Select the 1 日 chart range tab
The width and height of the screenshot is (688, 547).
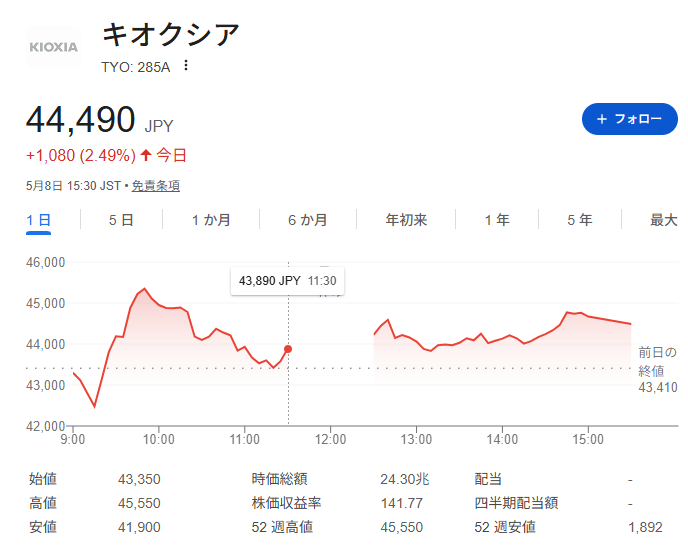tap(39, 220)
